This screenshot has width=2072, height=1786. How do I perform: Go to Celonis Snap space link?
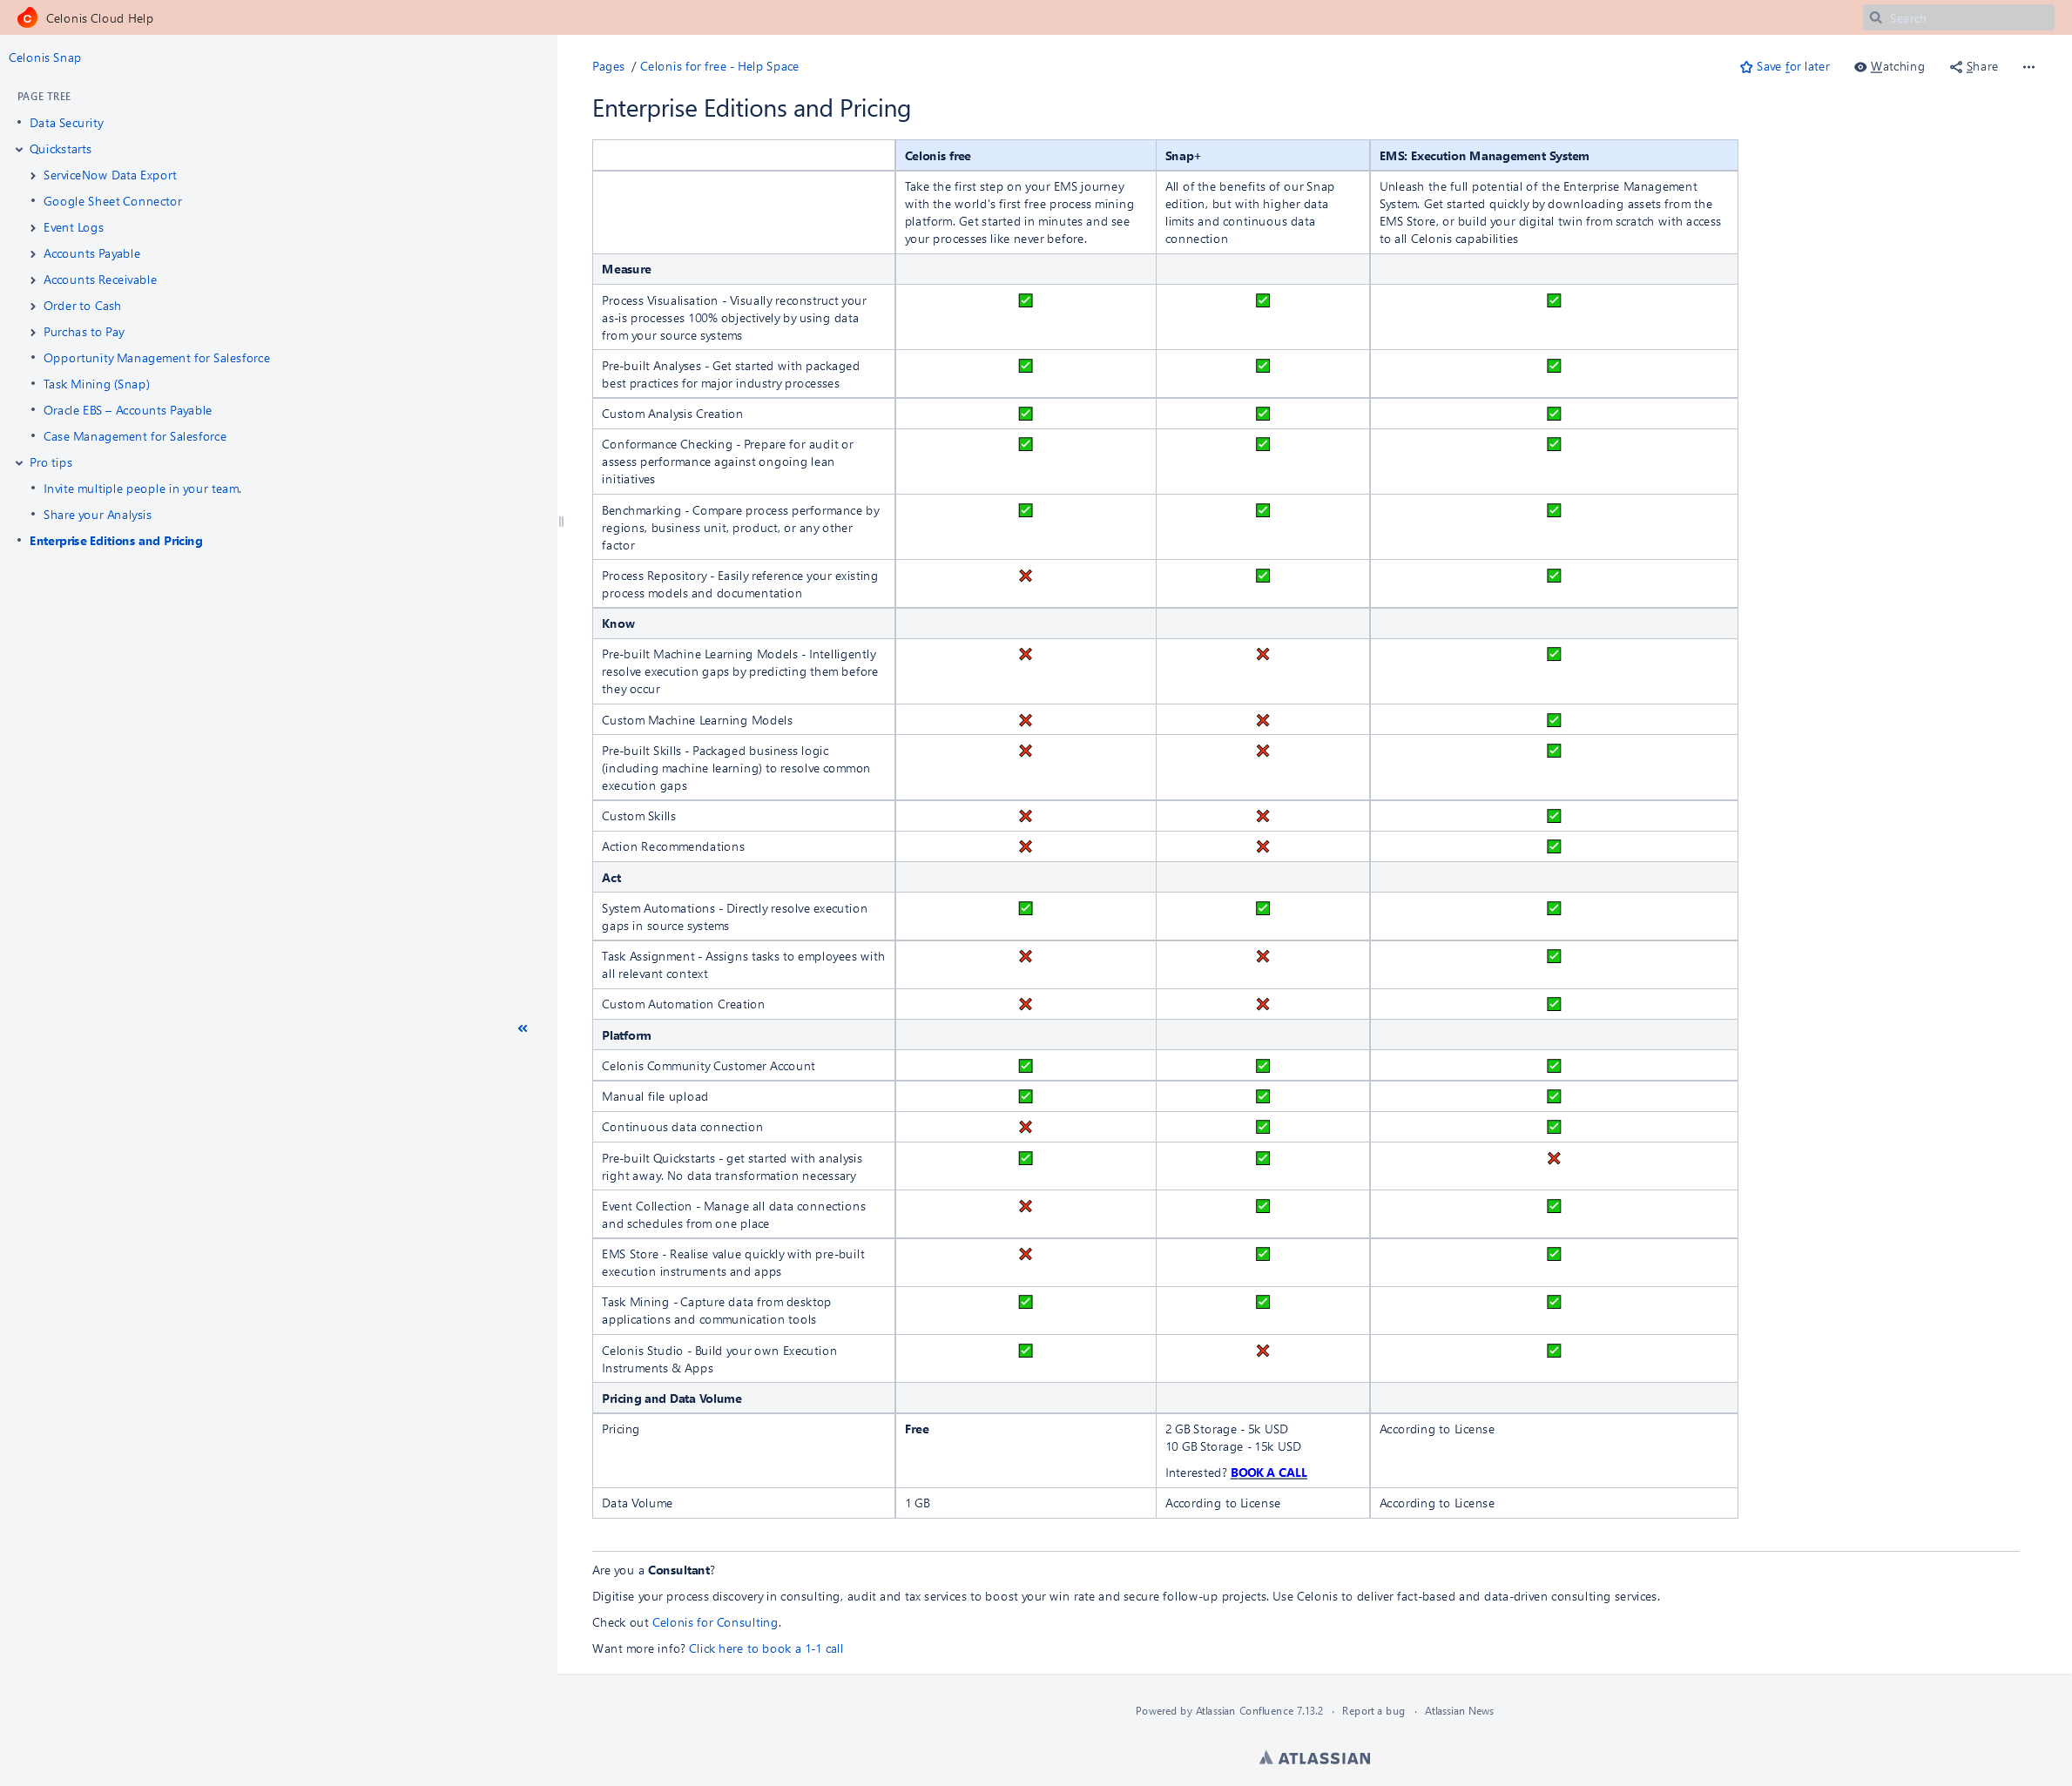pos(45,58)
